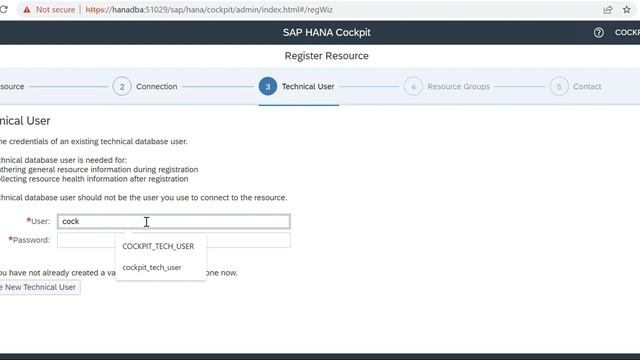Reload page using browser refresh icon

pos(4,9)
